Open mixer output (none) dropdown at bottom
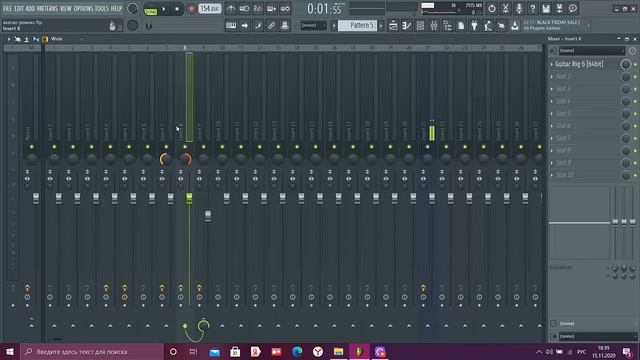Viewport: 640px width, 360px height. tap(598, 336)
